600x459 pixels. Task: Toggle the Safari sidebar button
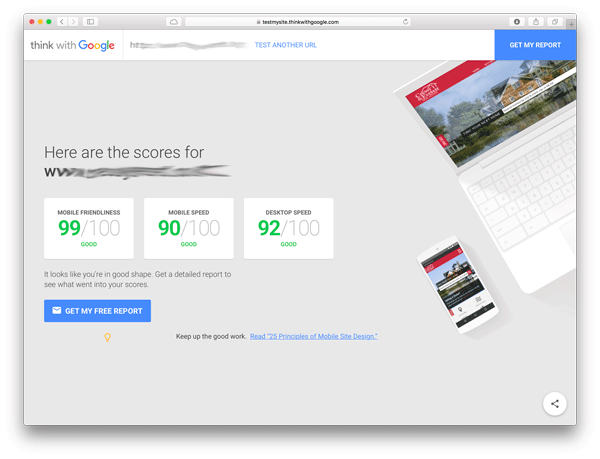90,22
